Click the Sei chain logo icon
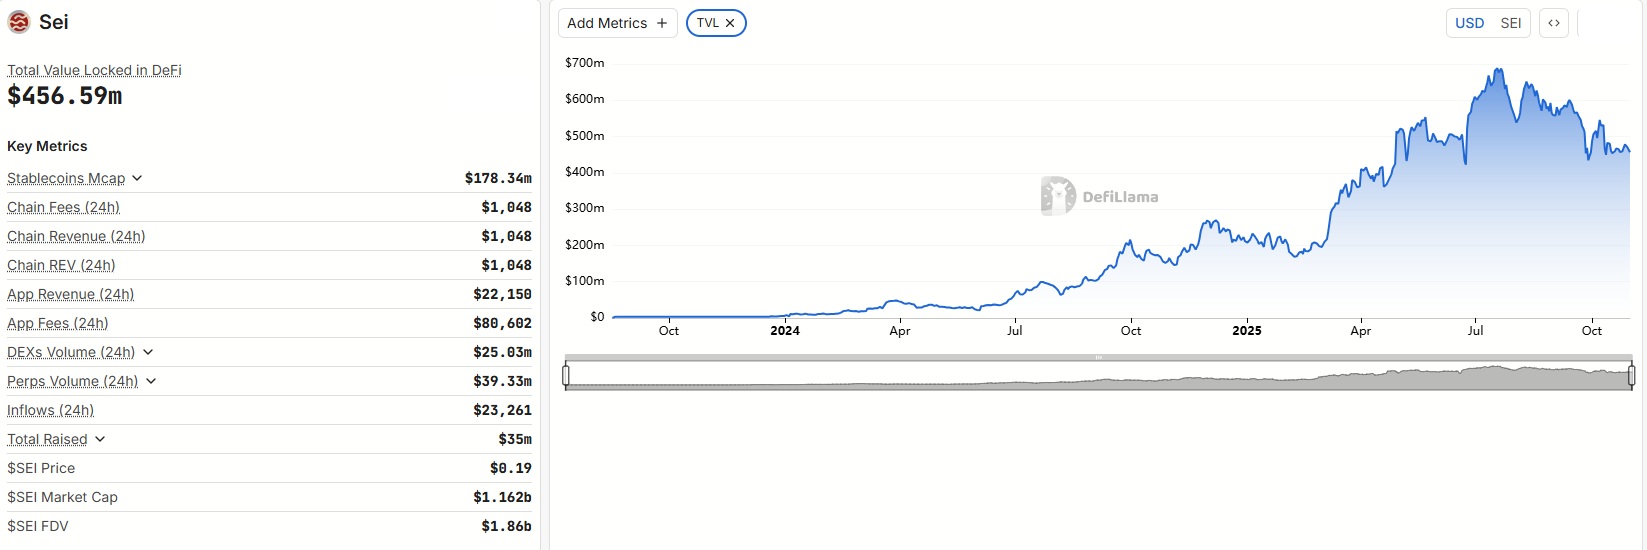Image resolution: width=1647 pixels, height=550 pixels. pos(19,22)
